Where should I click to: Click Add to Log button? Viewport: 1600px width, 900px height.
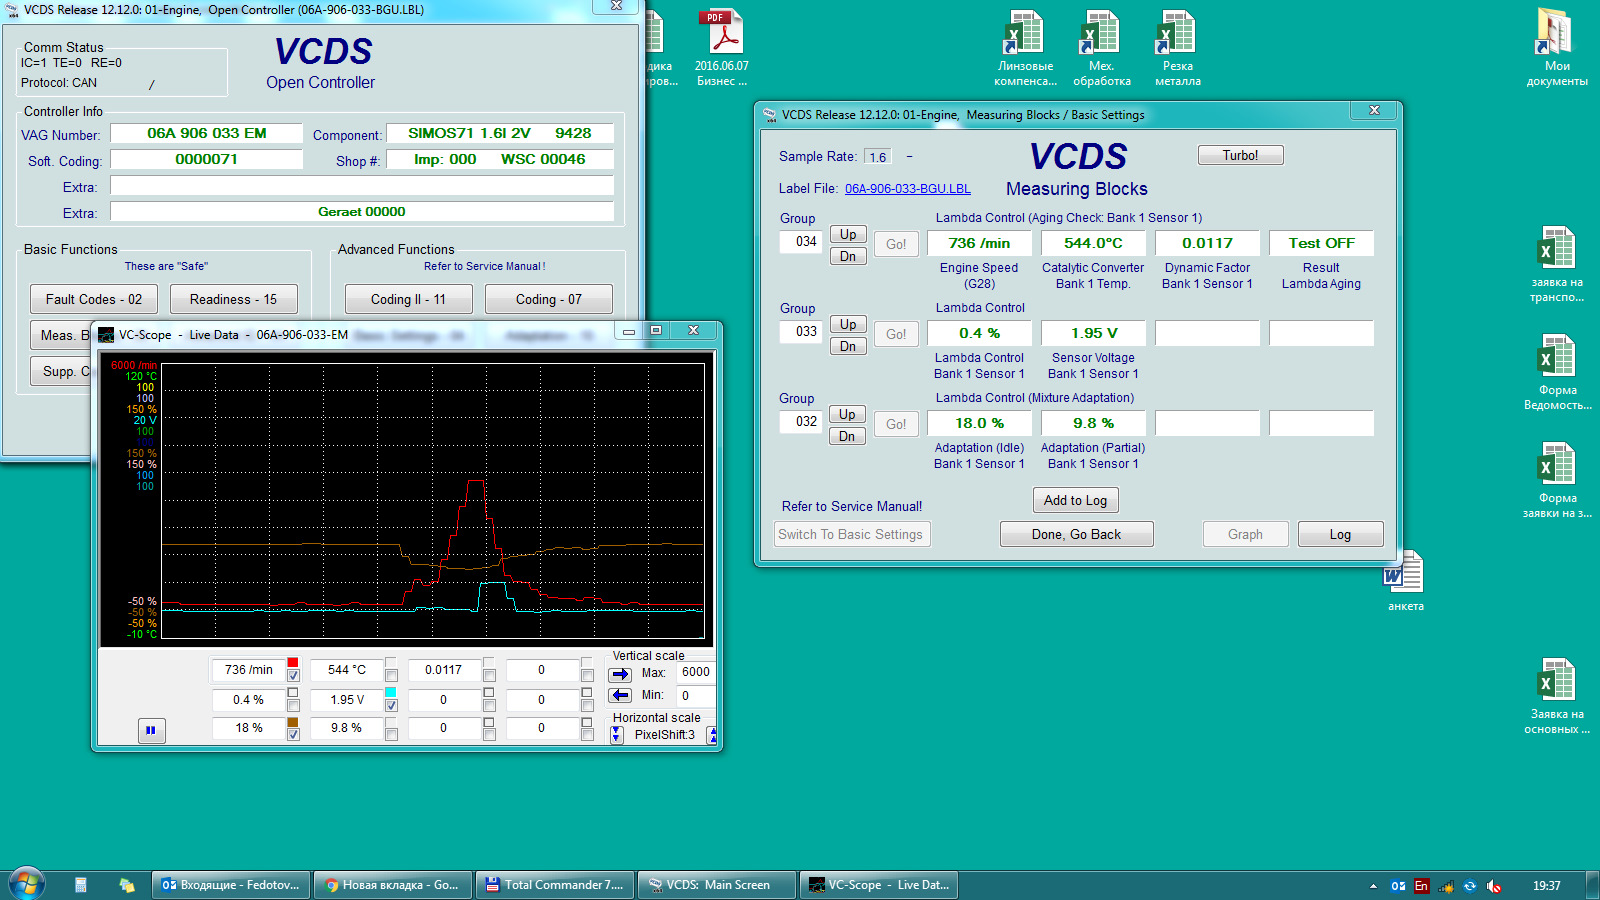tap(1075, 500)
